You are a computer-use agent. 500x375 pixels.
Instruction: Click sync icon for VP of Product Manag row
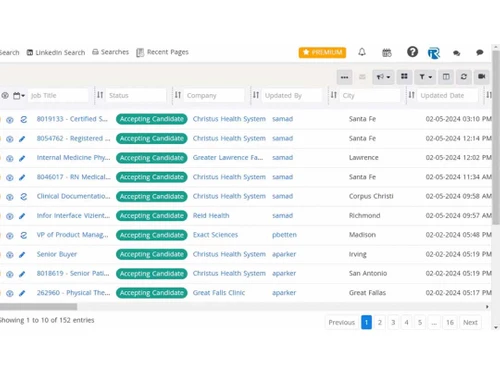coord(23,235)
